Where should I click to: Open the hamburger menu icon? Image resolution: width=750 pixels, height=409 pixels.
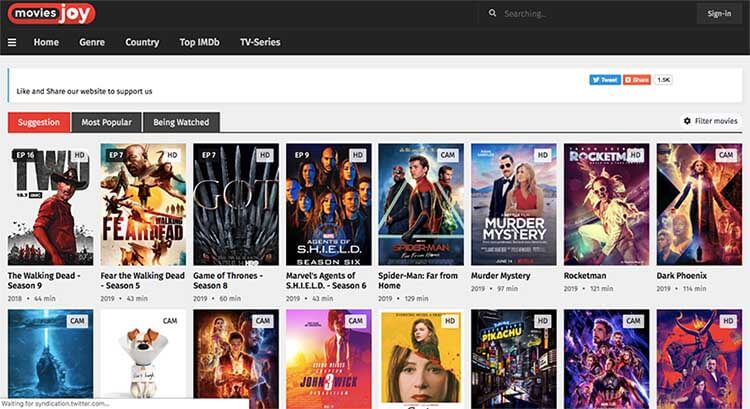coord(12,43)
